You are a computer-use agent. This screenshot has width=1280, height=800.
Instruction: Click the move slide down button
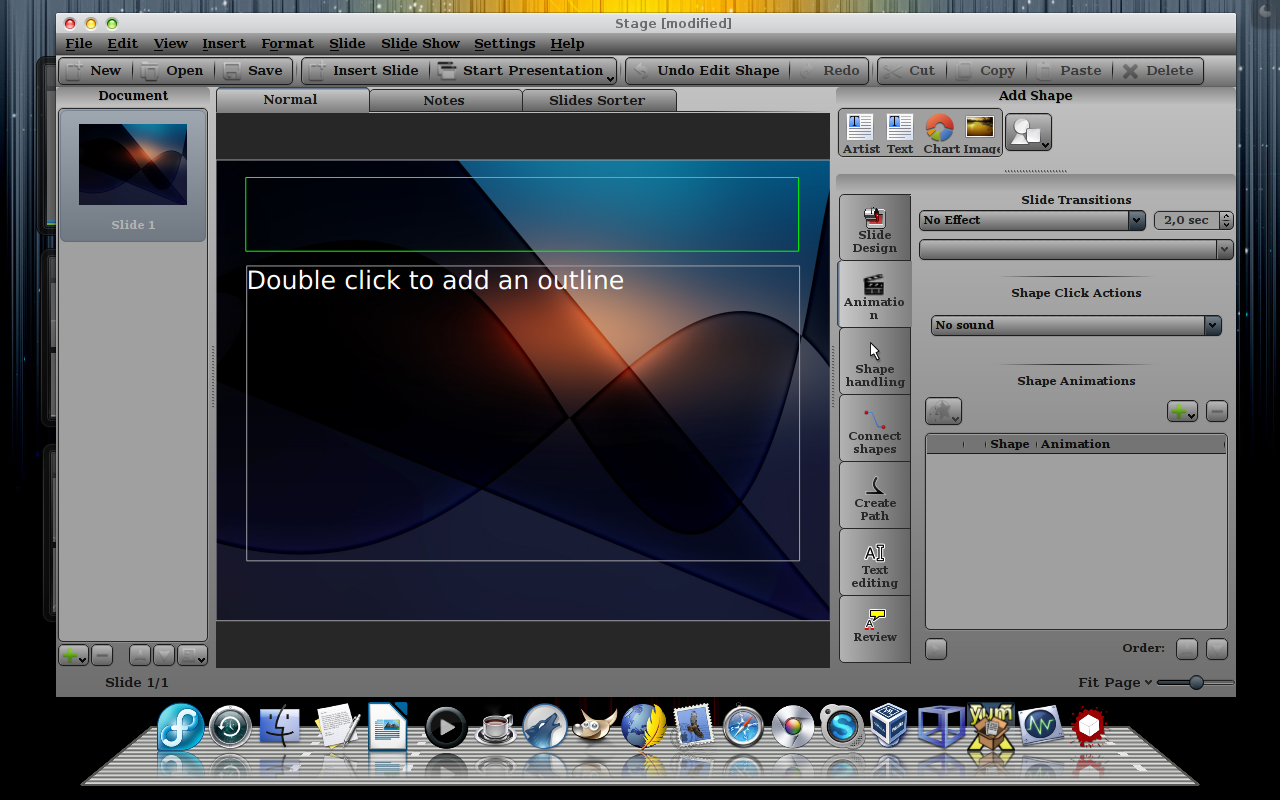pos(164,656)
